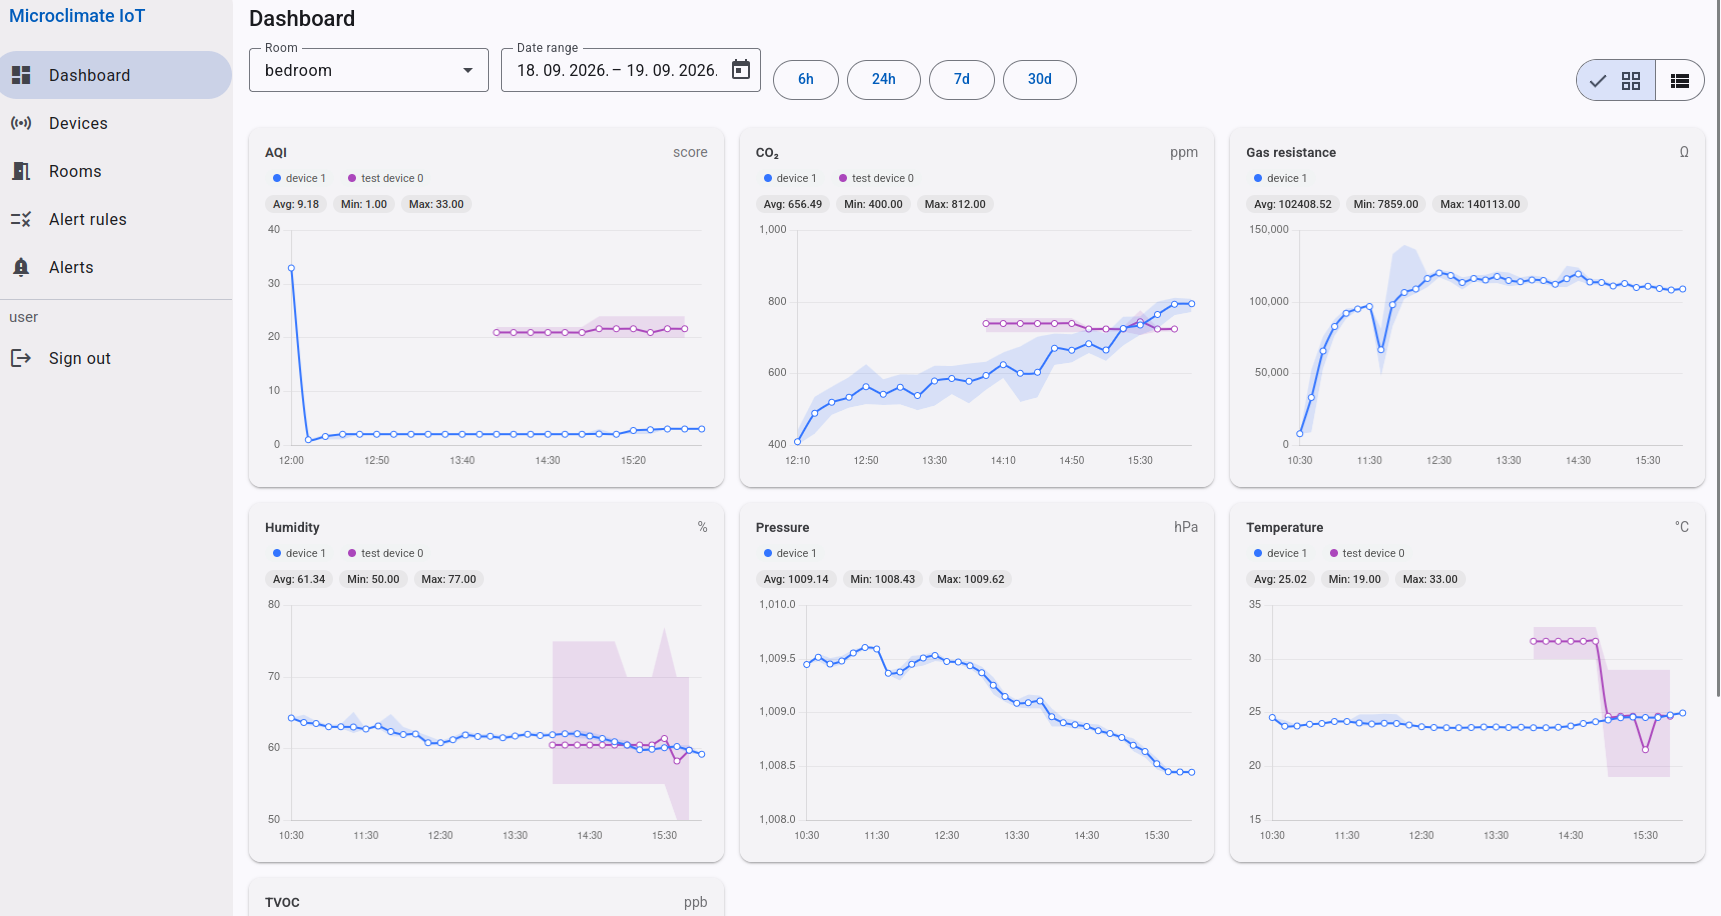Click the TVOC card title

click(x=282, y=902)
